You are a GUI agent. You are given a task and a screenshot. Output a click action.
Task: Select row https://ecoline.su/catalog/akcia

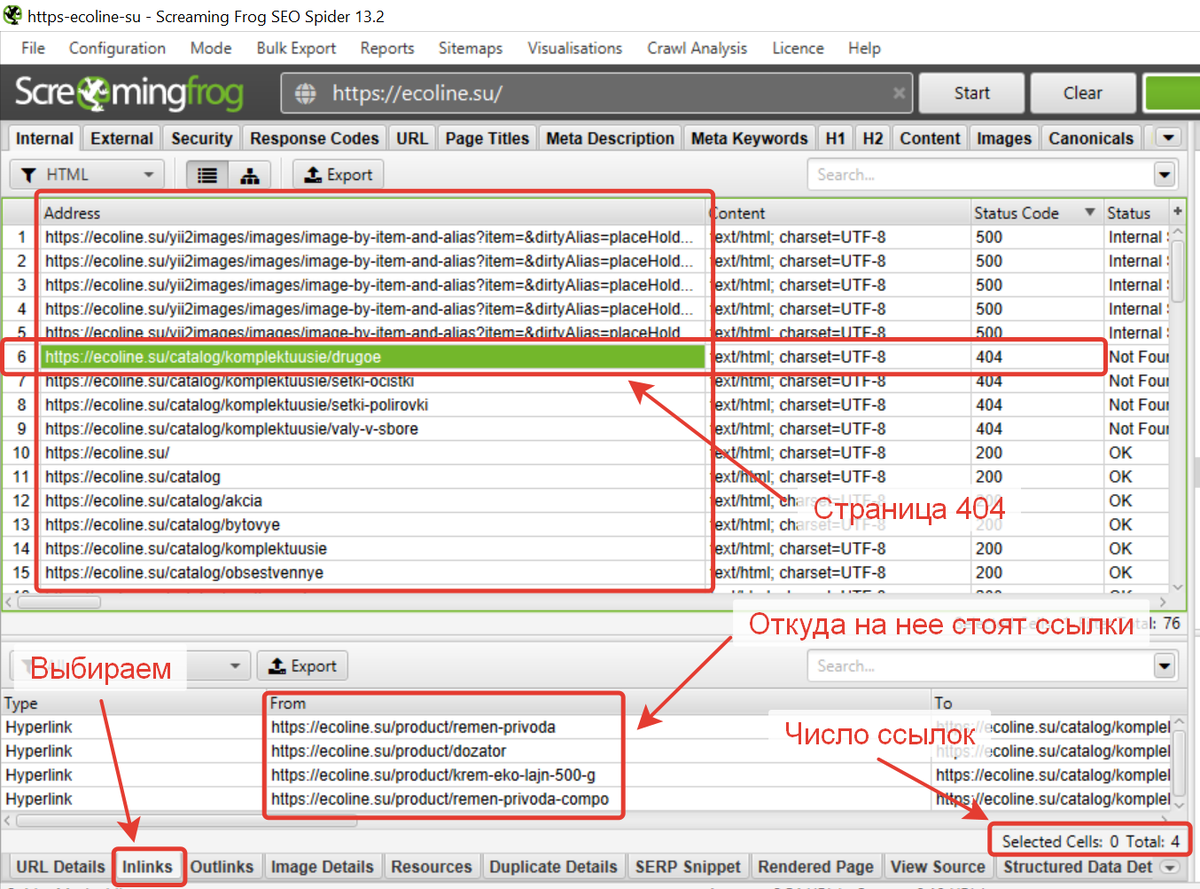point(373,501)
